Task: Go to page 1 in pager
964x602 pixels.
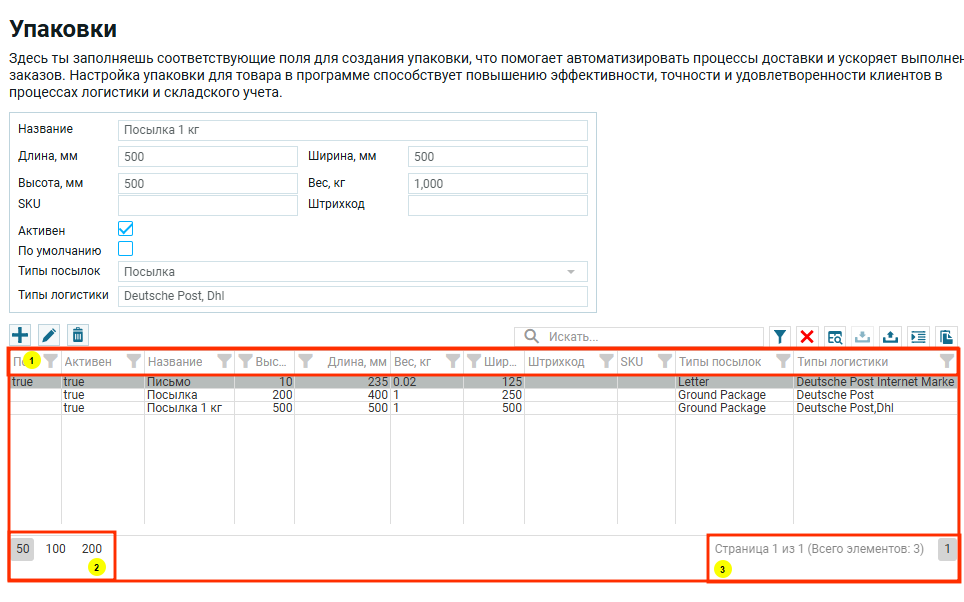Action: pyautogui.click(x=946, y=548)
